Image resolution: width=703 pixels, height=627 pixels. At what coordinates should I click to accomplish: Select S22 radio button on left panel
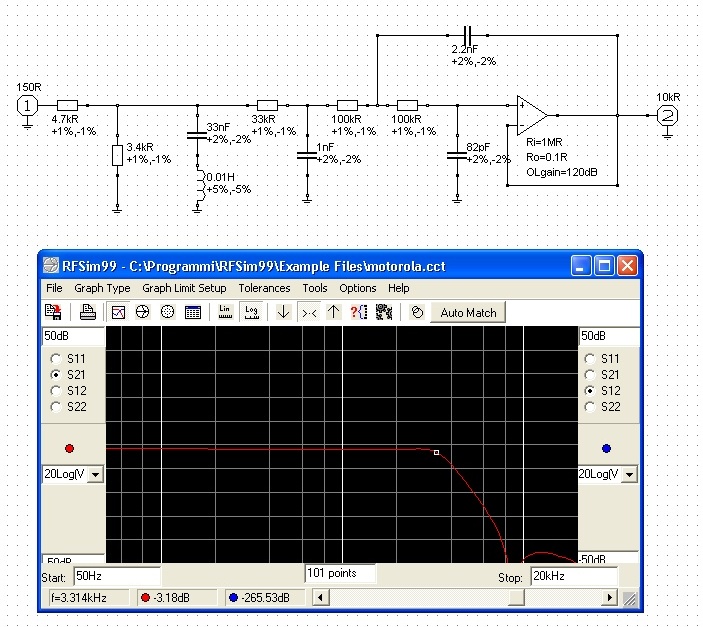57,407
